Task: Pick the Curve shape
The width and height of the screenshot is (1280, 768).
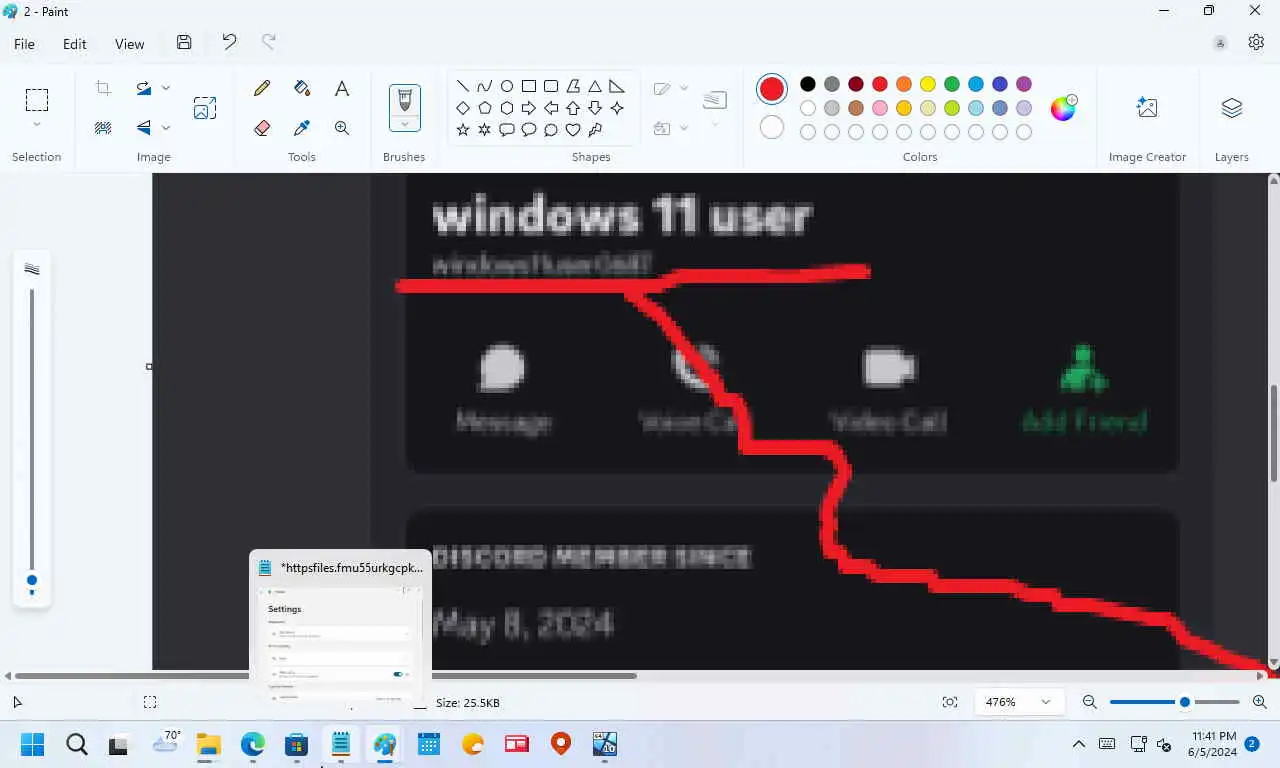Action: click(485, 86)
